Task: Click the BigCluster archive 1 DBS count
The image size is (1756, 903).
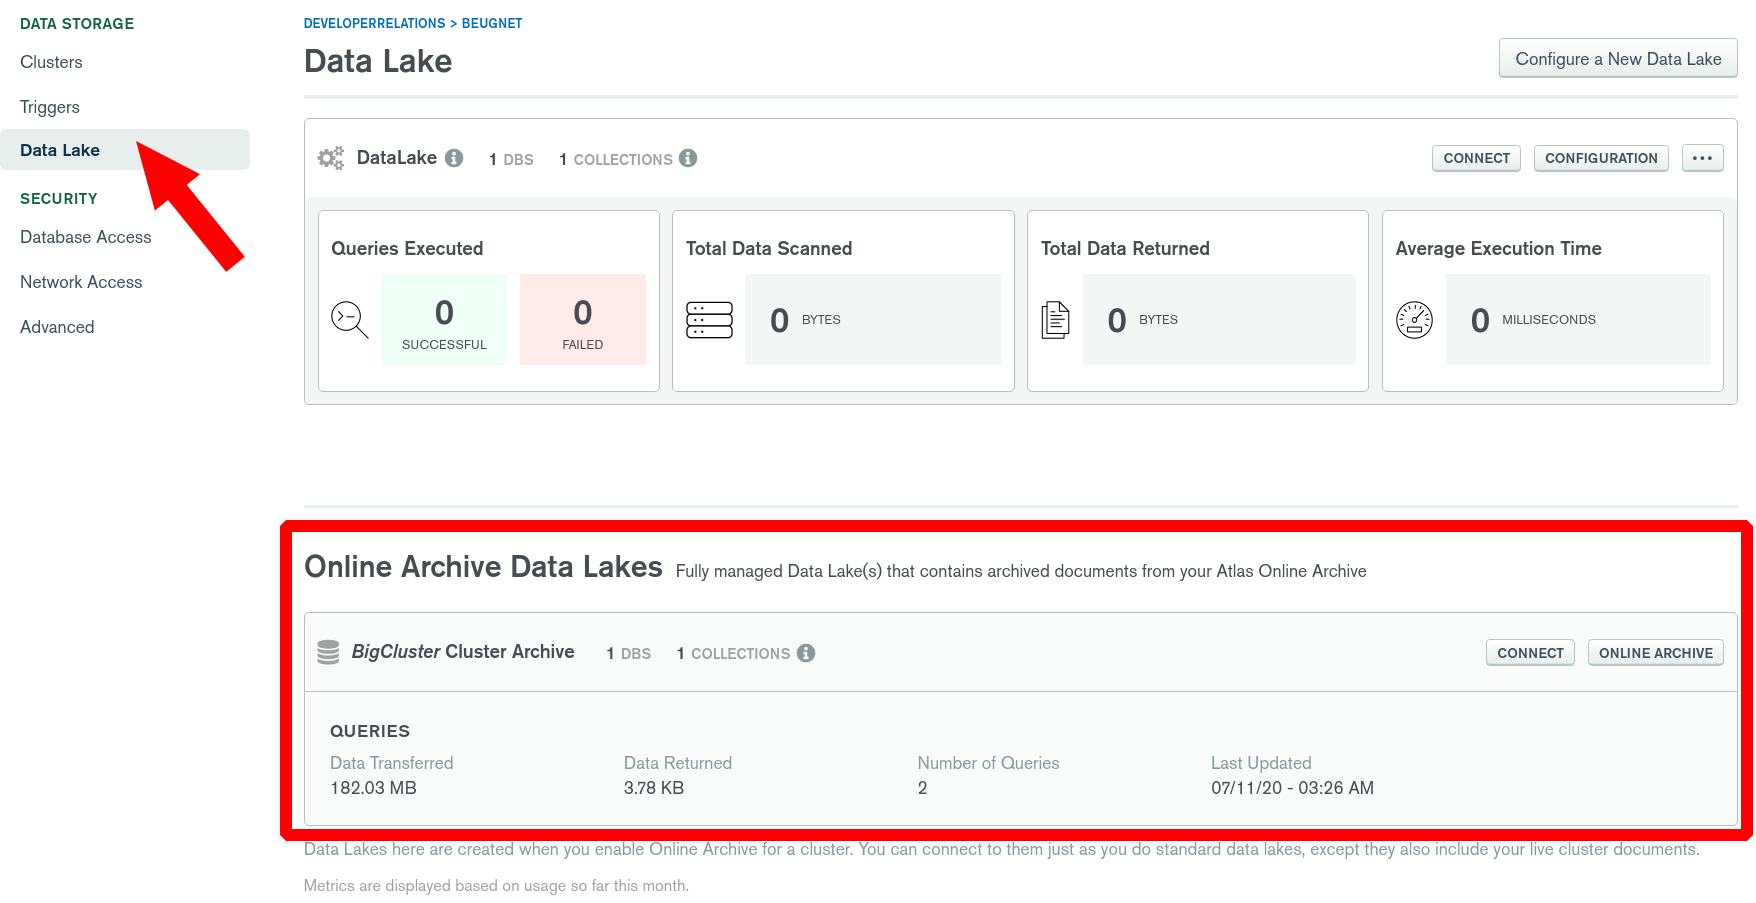Action: pos(628,653)
